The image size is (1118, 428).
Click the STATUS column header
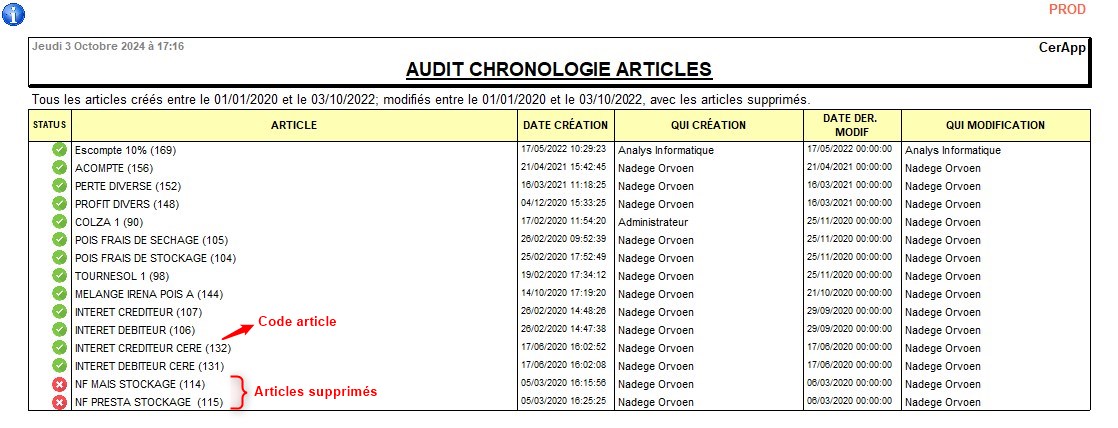coord(49,125)
